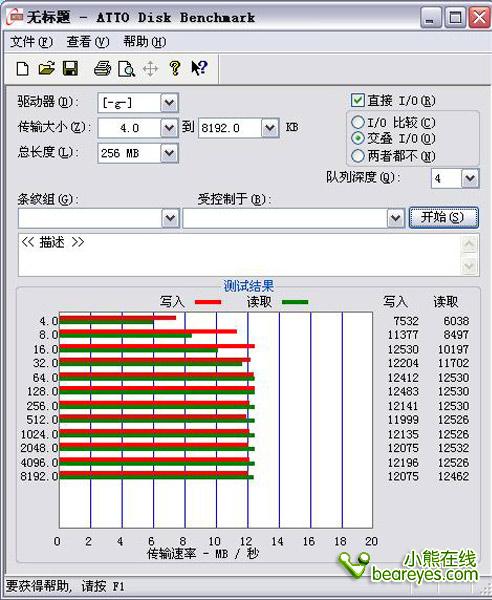Select the I/O 比较 radio button
This screenshot has width=492, height=600.
click(x=357, y=122)
